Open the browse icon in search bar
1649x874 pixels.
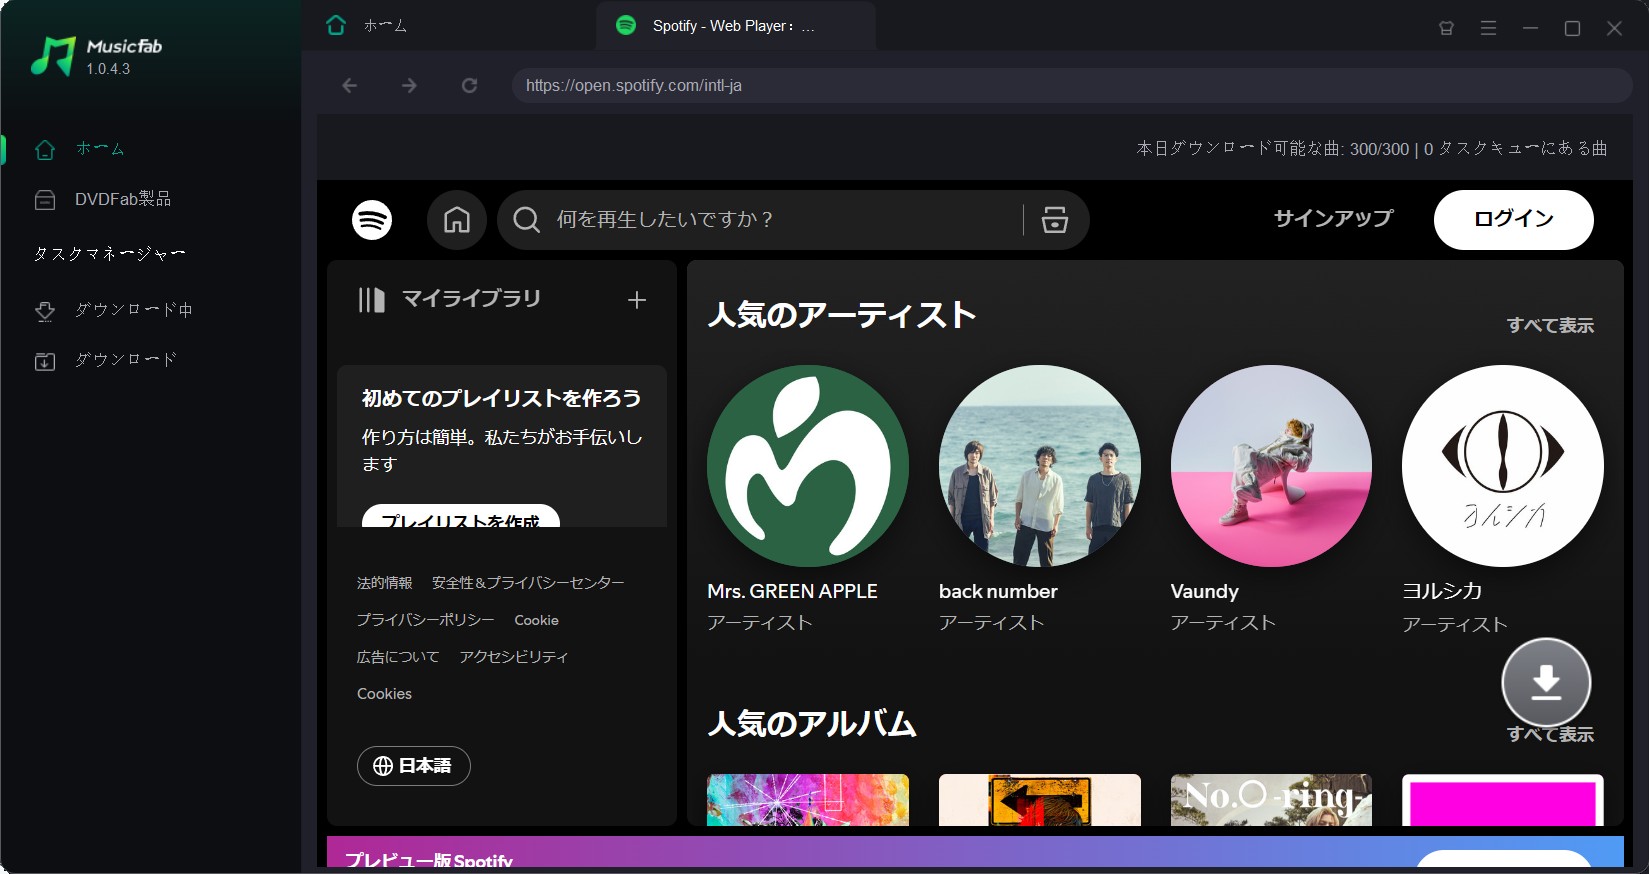point(1055,219)
